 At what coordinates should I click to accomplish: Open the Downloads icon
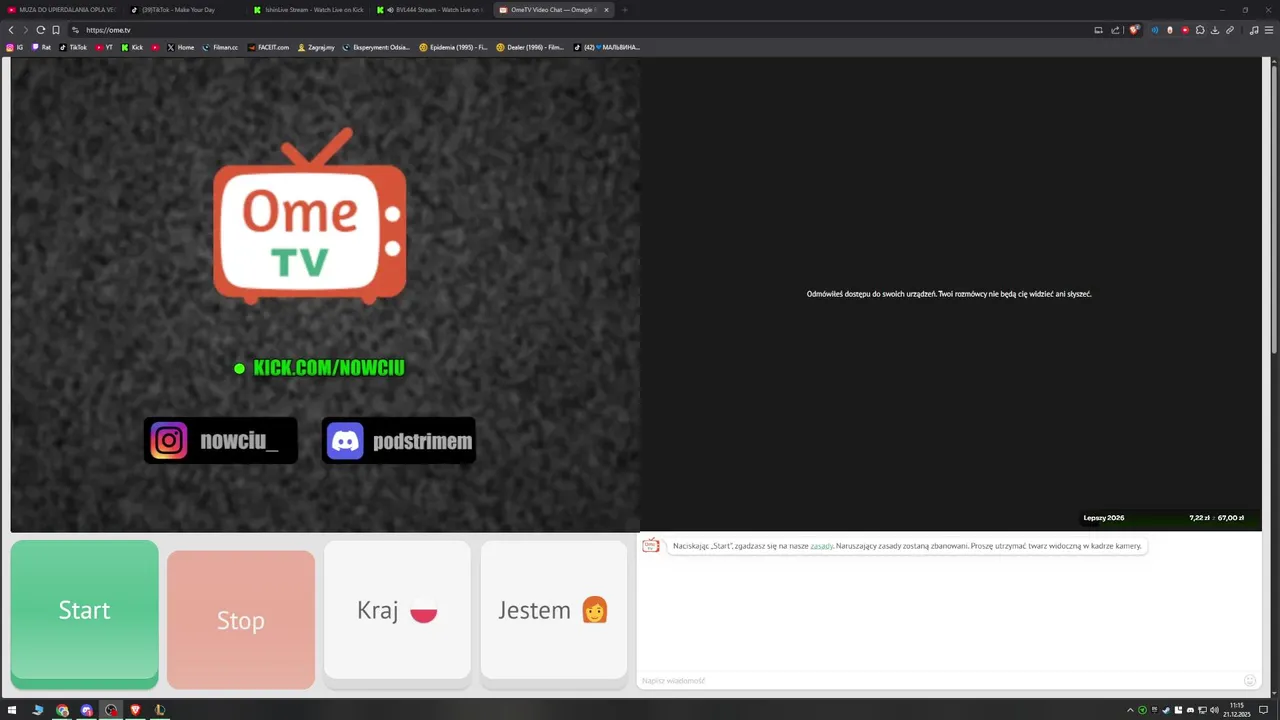(1215, 30)
